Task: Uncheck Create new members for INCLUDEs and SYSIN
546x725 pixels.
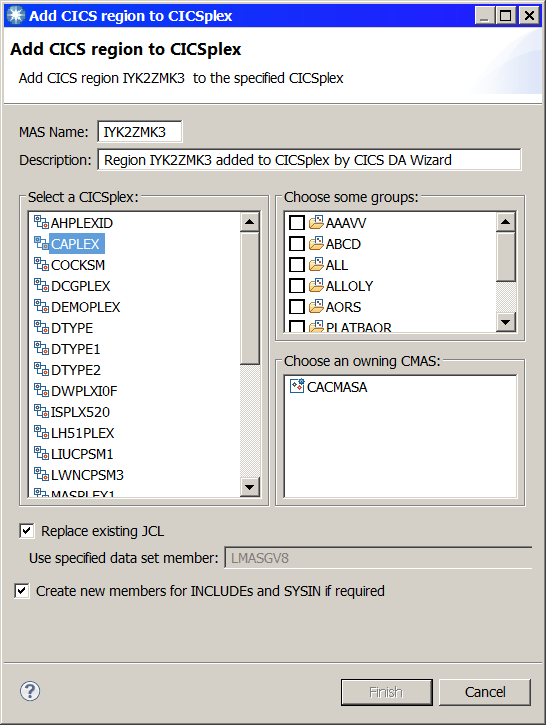Action: 22,590
